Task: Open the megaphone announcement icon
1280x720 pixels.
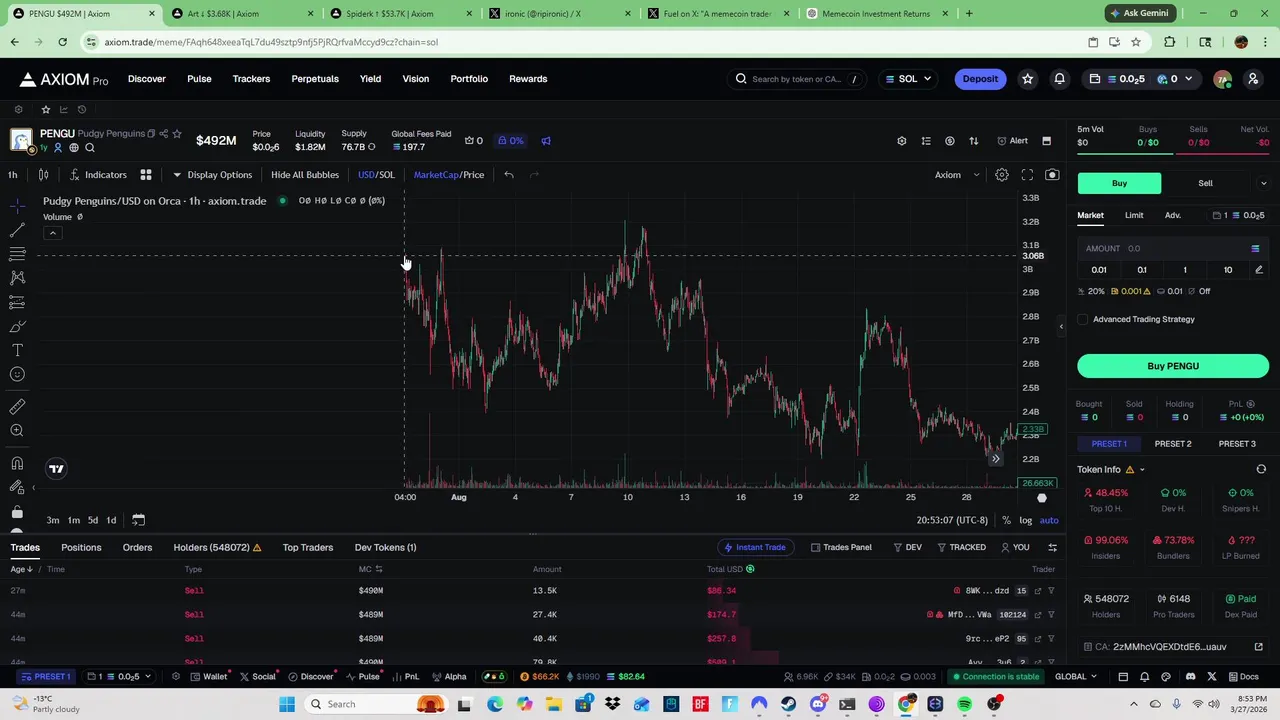Action: 546,141
